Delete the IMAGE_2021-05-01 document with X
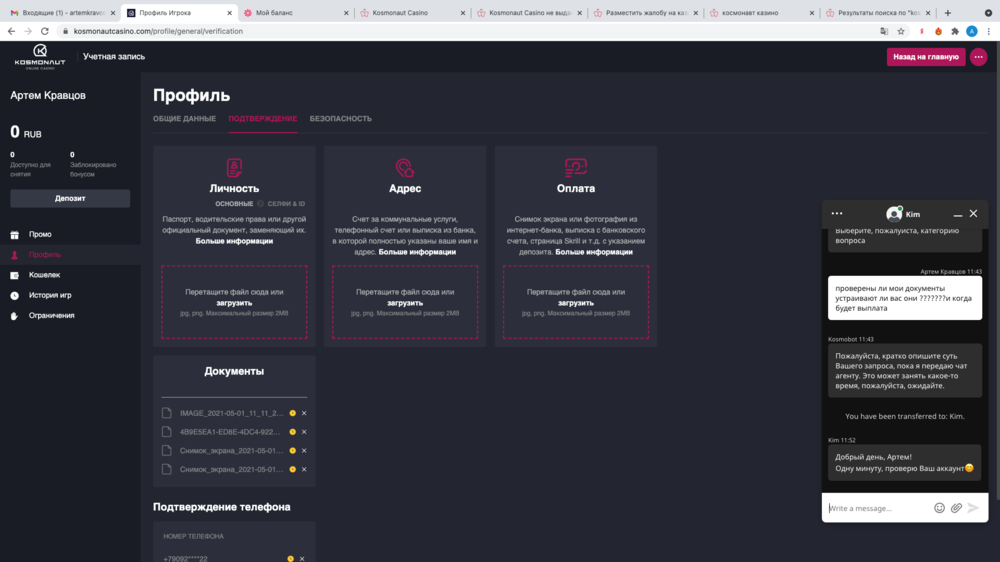 pos(304,413)
